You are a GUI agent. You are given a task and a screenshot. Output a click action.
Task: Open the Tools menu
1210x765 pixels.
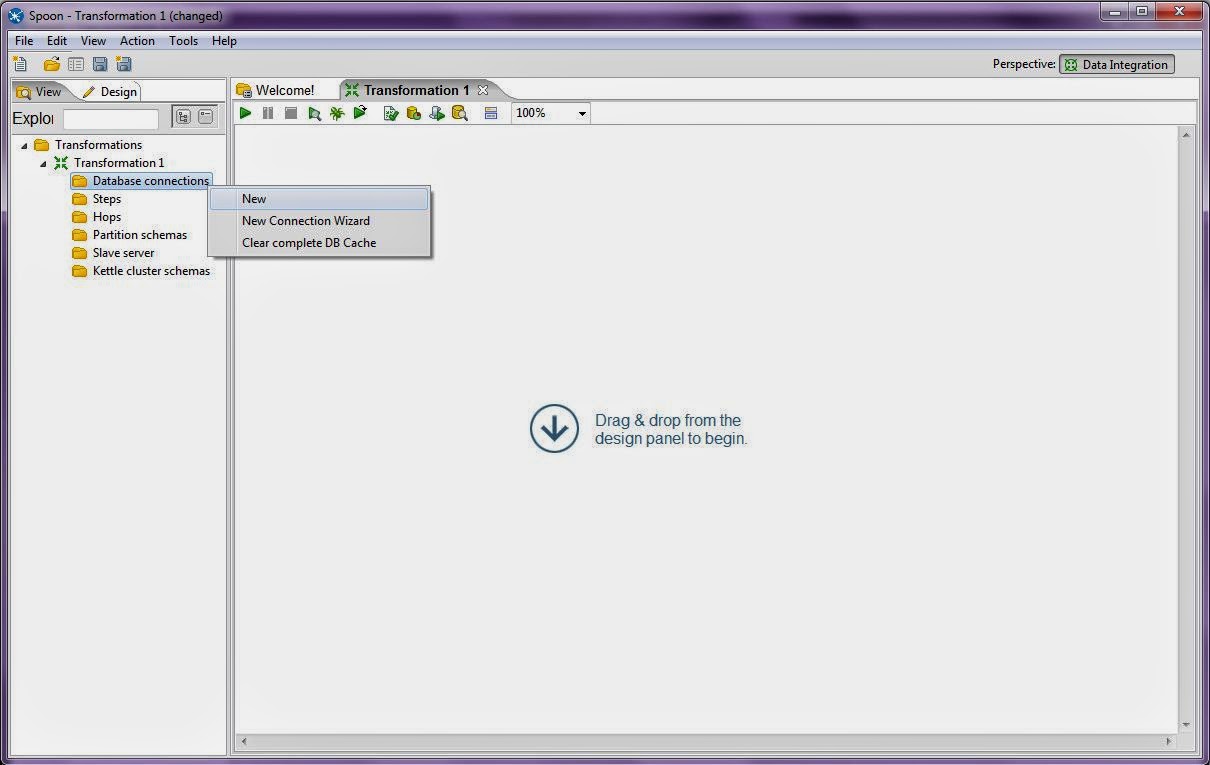(x=183, y=41)
